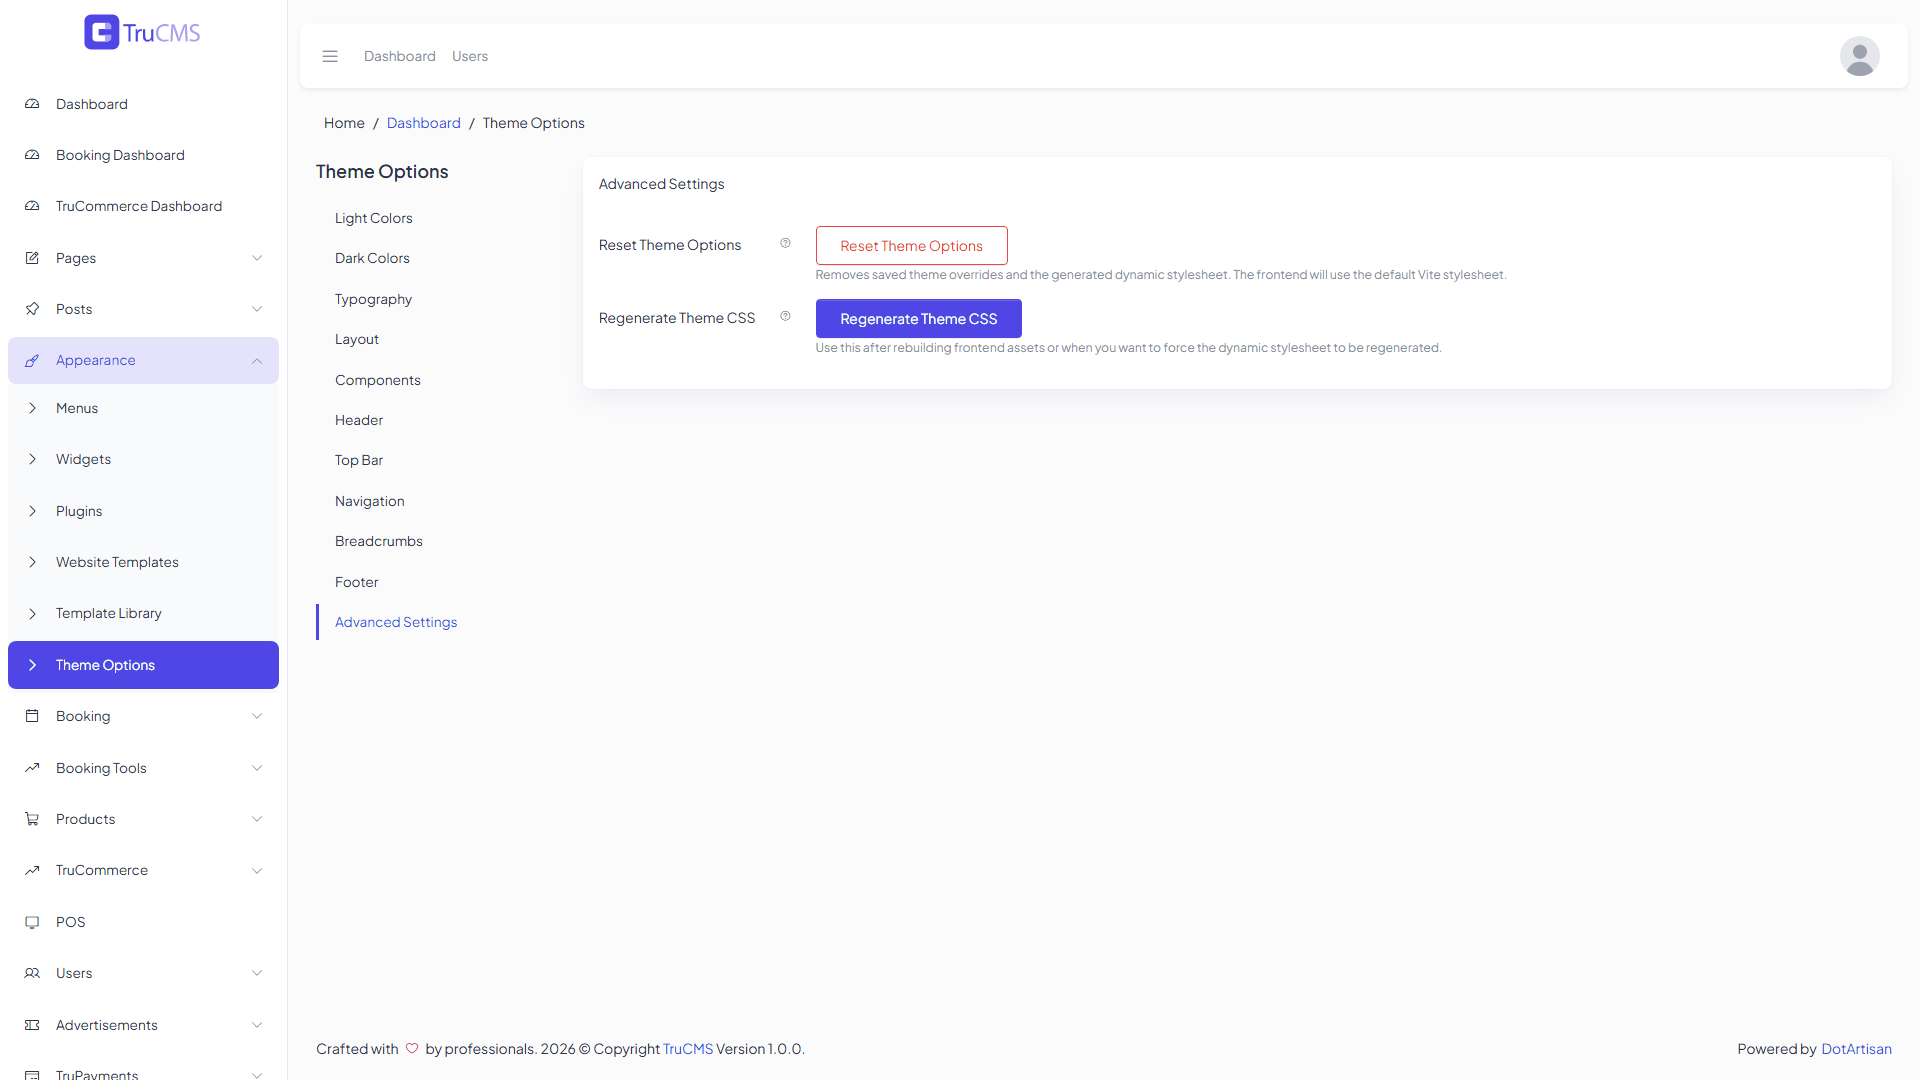Click the Reset Theme Options button
This screenshot has width=1920, height=1080.
tap(911, 246)
